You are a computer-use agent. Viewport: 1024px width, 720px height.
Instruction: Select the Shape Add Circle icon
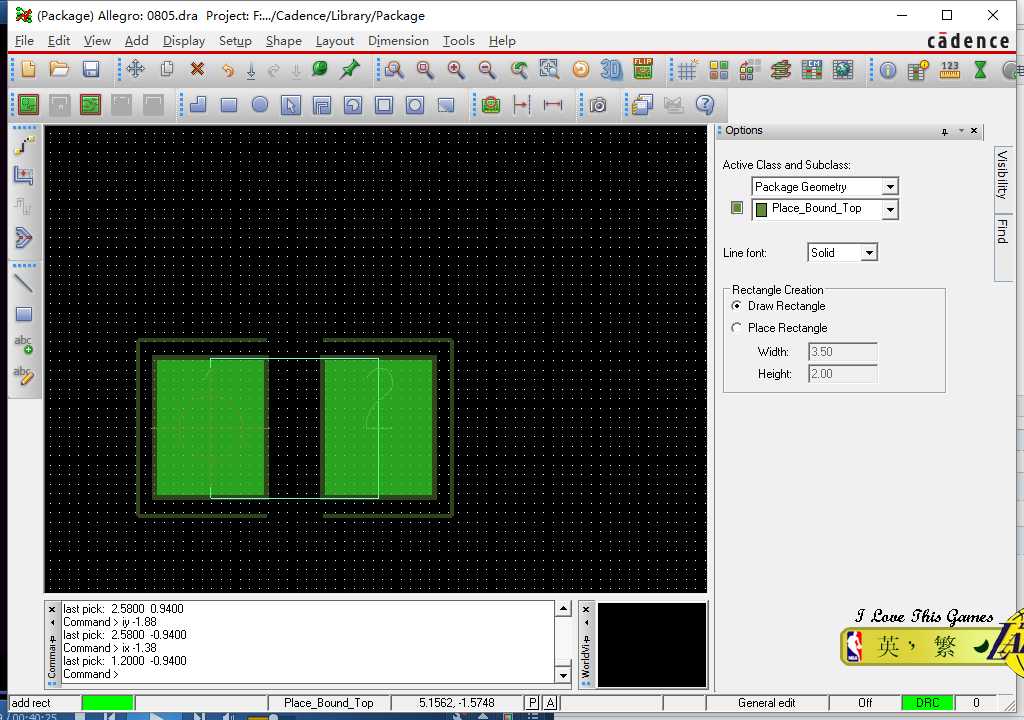[x=260, y=105]
